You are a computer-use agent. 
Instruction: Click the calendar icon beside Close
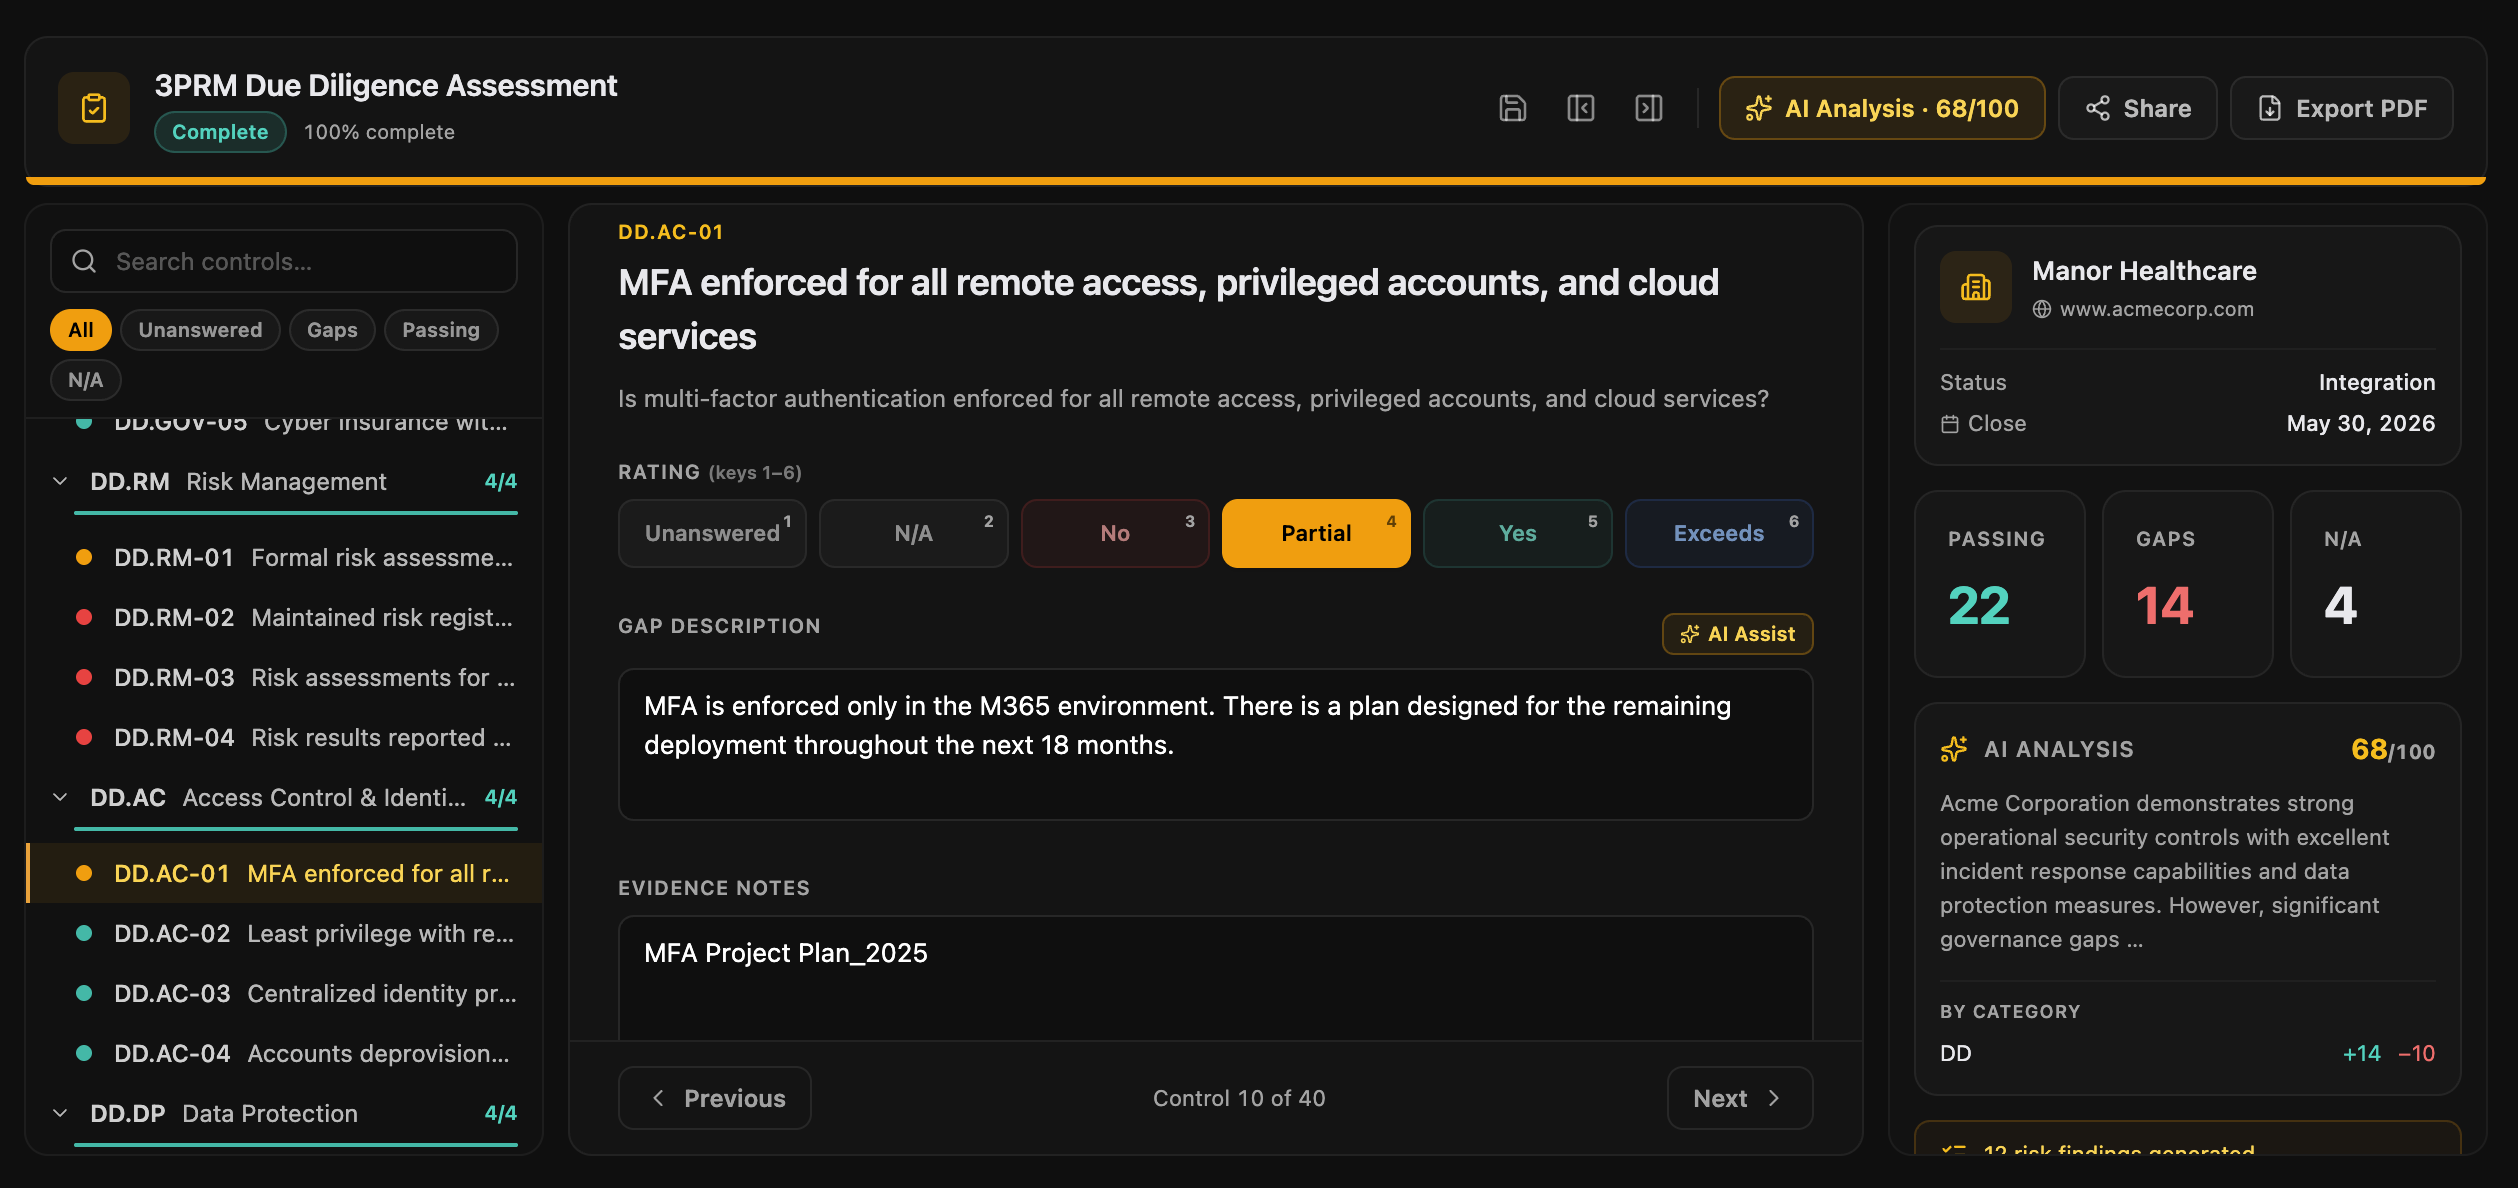coord(1949,424)
